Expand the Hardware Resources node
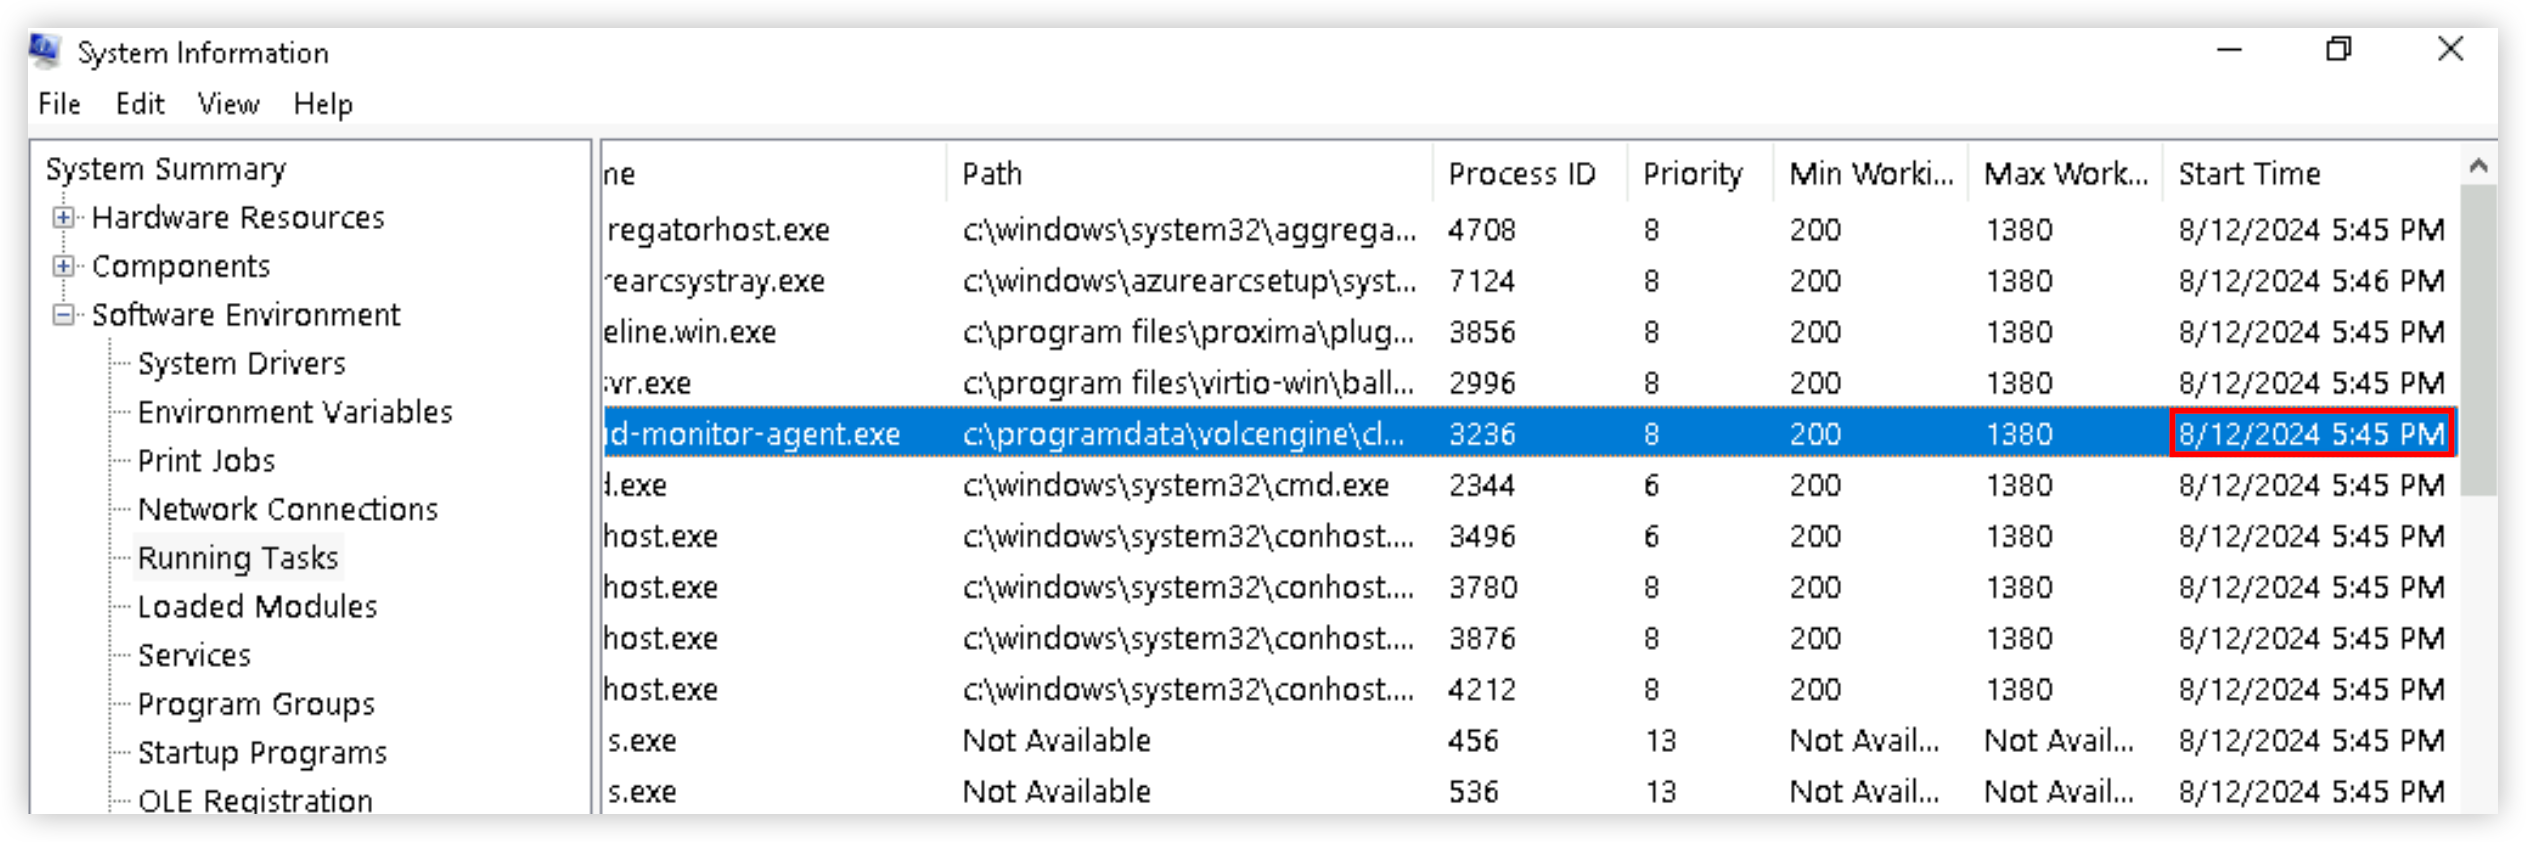Viewport: 2526px width, 842px height. coord(63,217)
